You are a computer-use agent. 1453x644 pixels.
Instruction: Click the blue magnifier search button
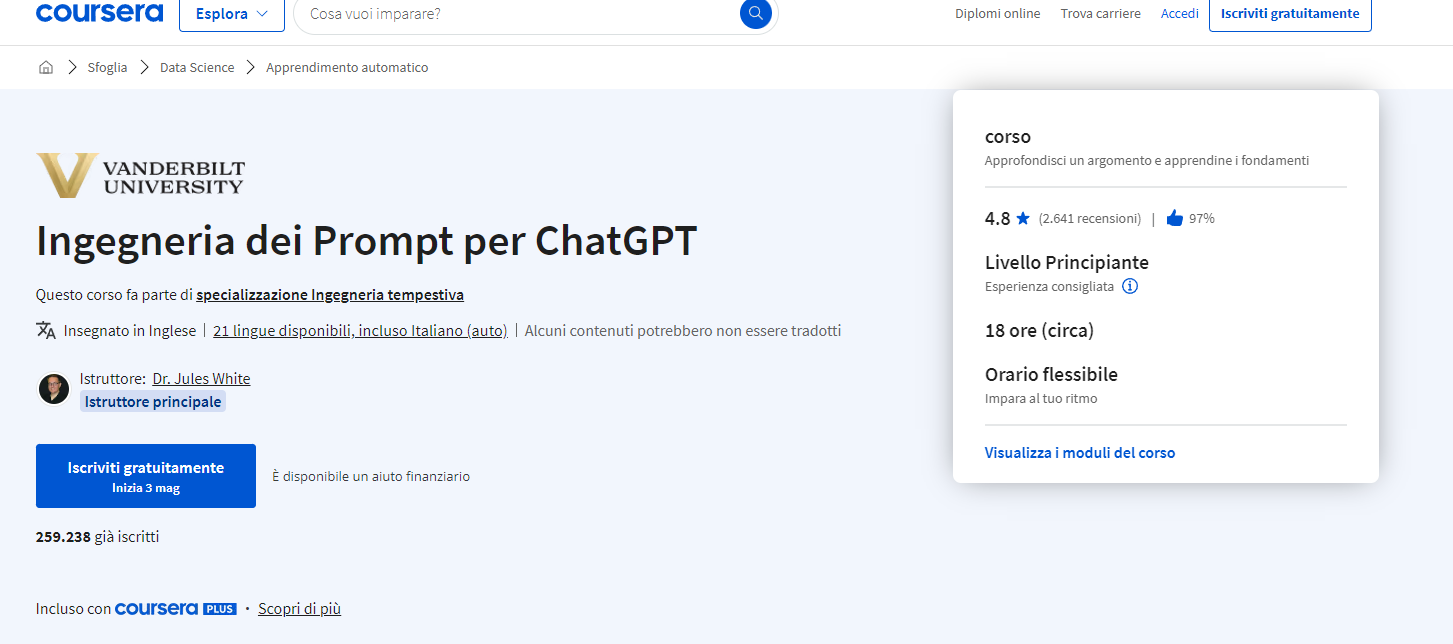click(756, 13)
